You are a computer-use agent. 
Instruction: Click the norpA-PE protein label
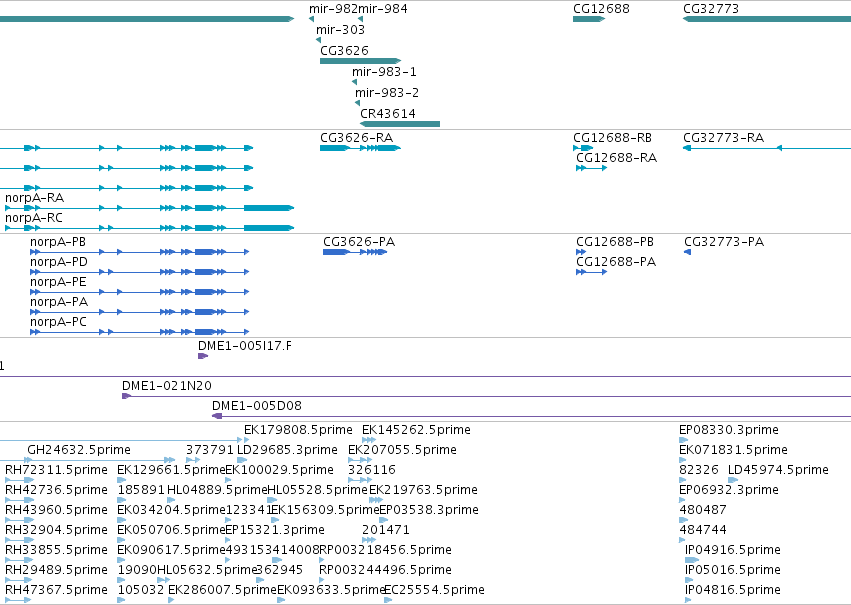click(58, 282)
